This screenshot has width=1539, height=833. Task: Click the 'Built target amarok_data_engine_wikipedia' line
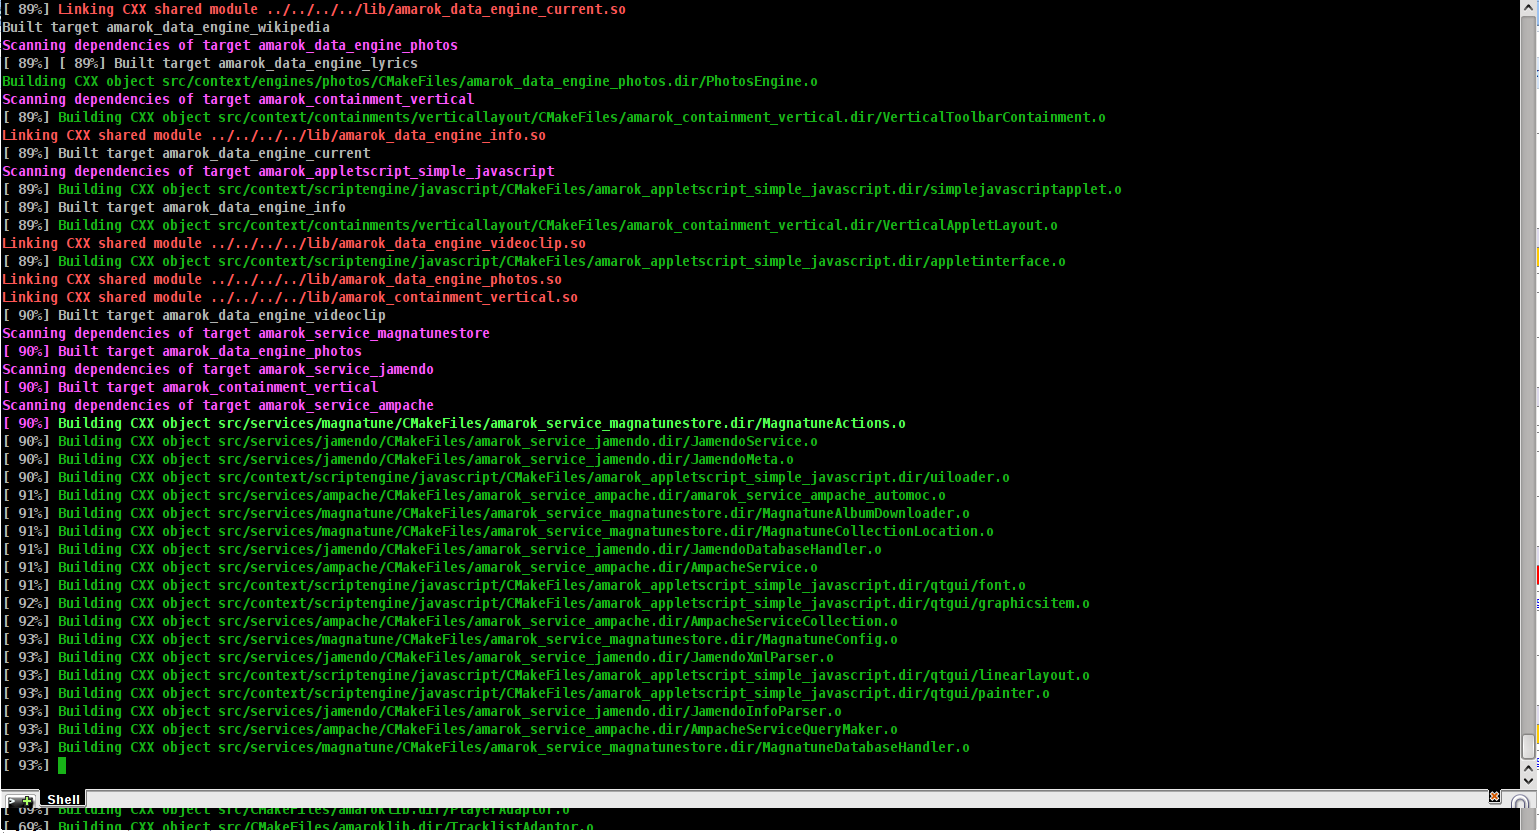[x=166, y=27]
